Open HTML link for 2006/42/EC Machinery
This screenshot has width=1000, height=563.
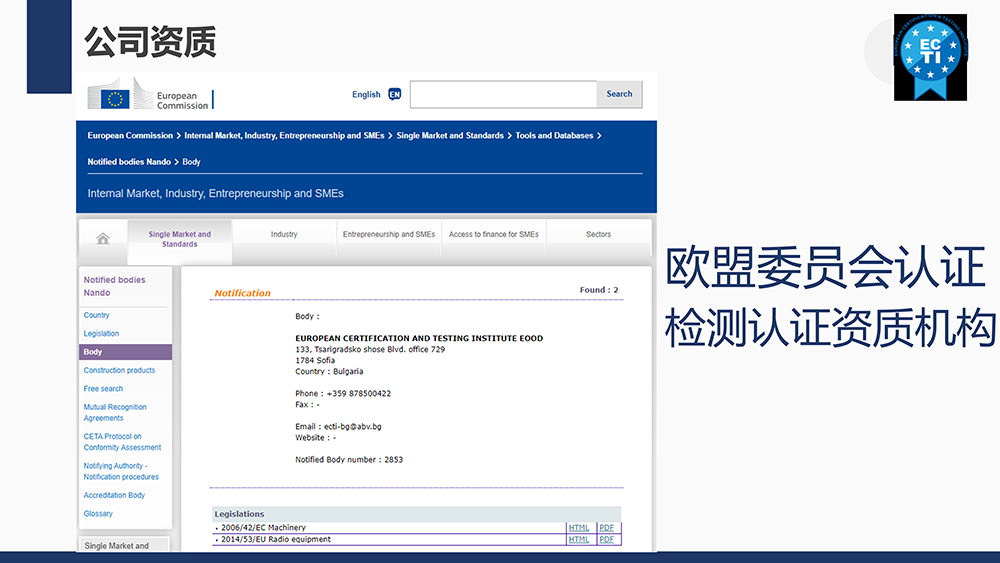[x=578, y=527]
